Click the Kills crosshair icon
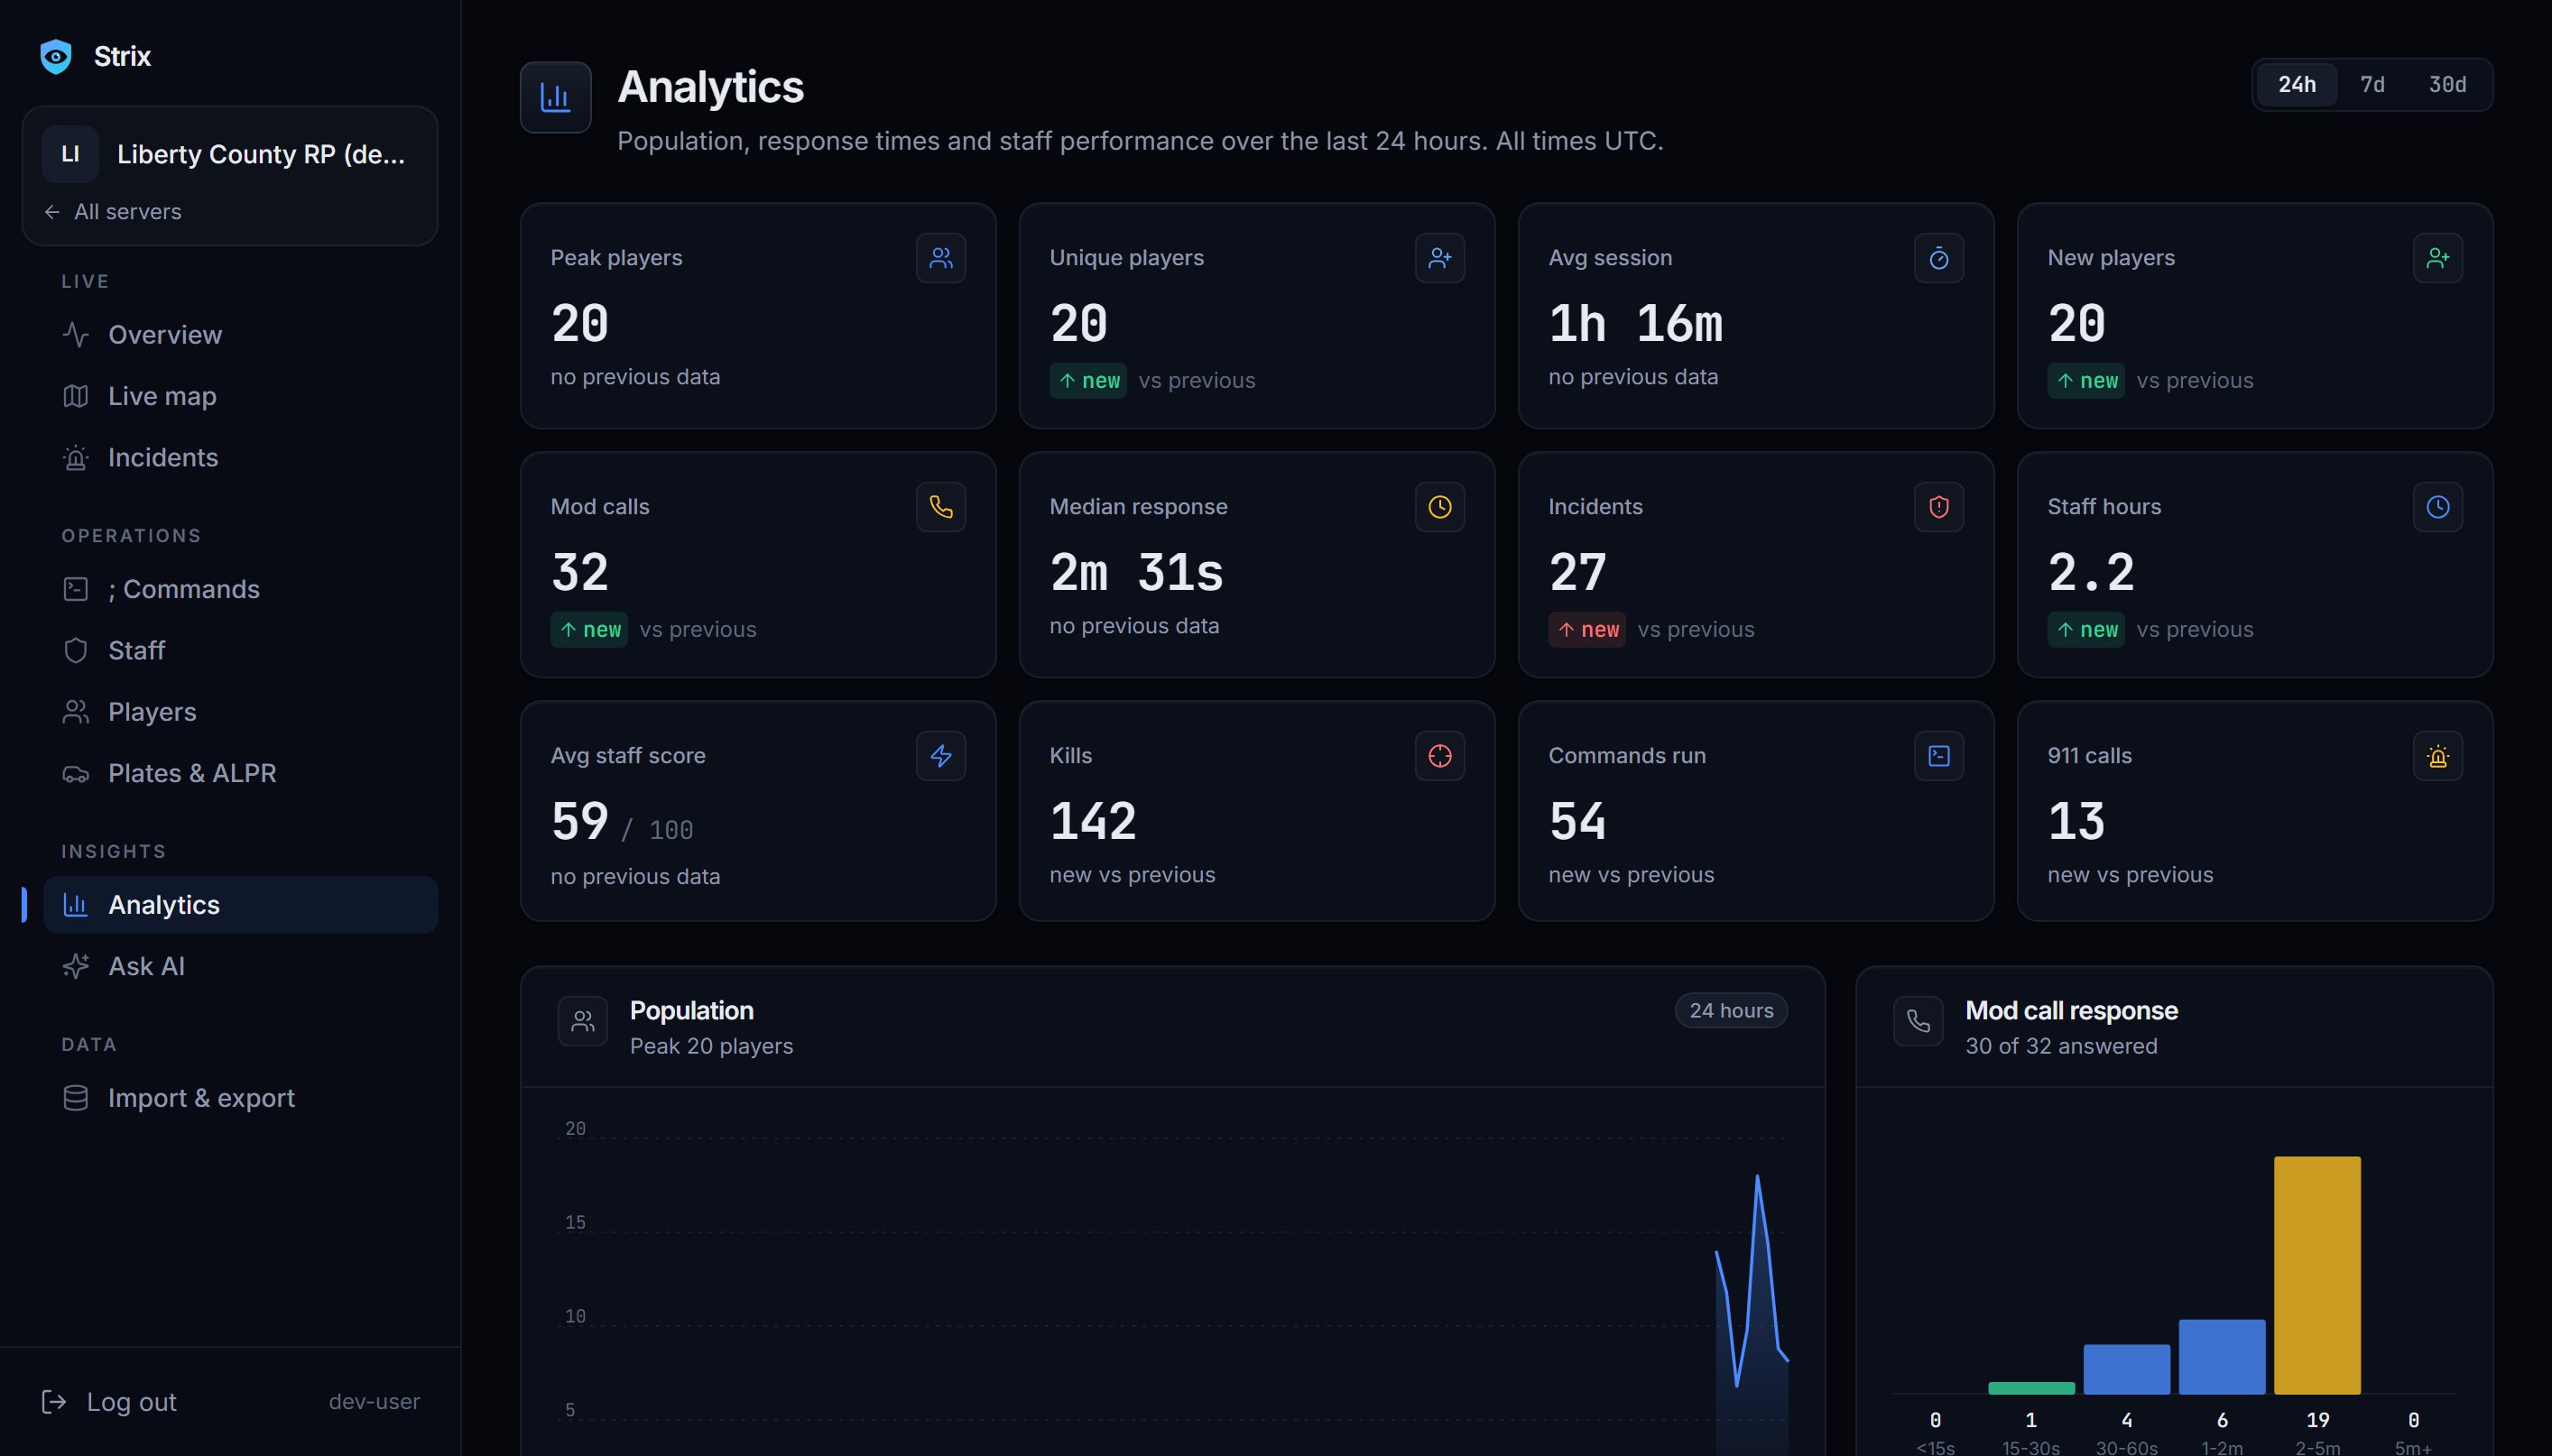The width and height of the screenshot is (2552, 1456). [x=1440, y=756]
